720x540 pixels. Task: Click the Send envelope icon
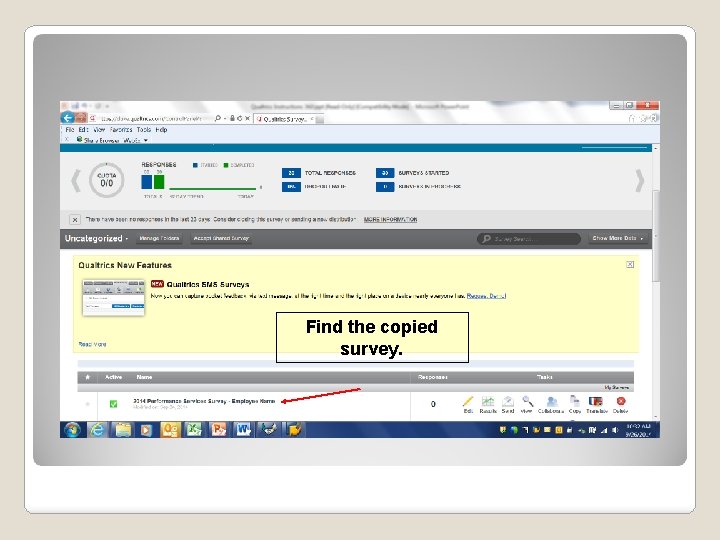point(507,402)
